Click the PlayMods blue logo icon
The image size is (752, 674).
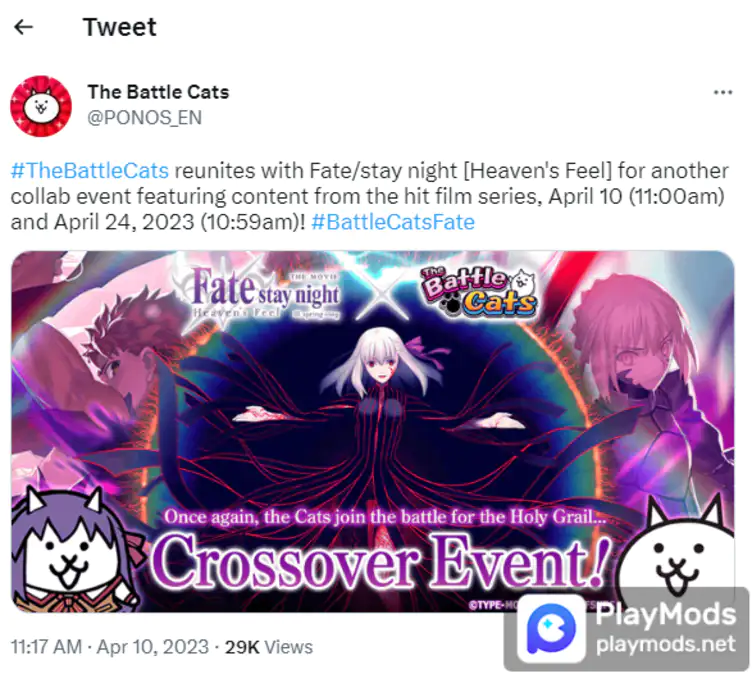(x=551, y=628)
